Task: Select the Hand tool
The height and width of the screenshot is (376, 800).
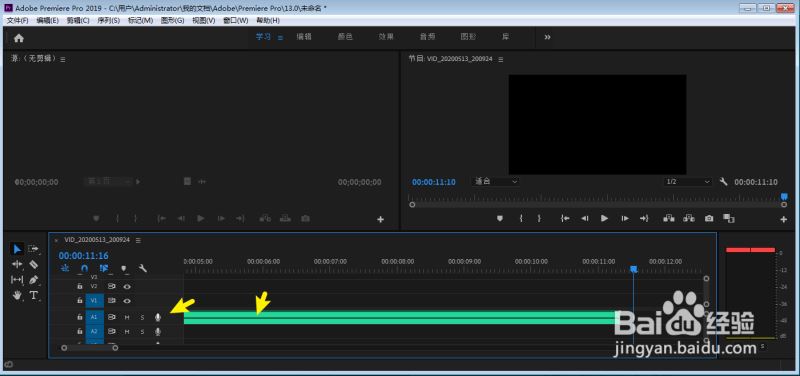Action: (17, 295)
